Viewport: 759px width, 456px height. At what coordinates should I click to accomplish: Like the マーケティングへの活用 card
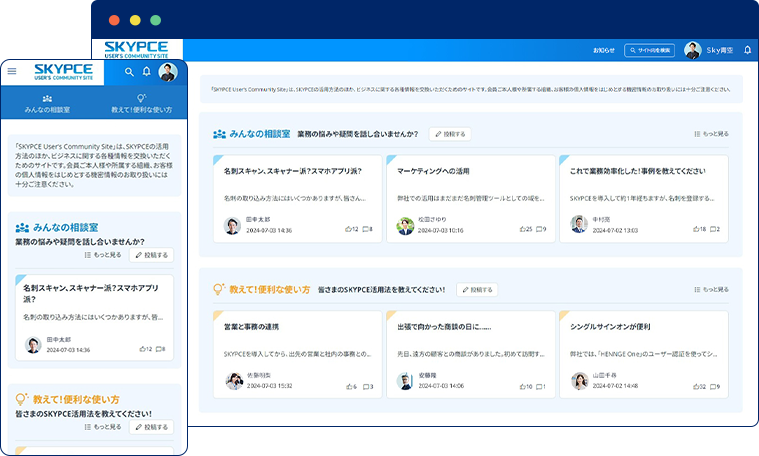click(x=526, y=229)
